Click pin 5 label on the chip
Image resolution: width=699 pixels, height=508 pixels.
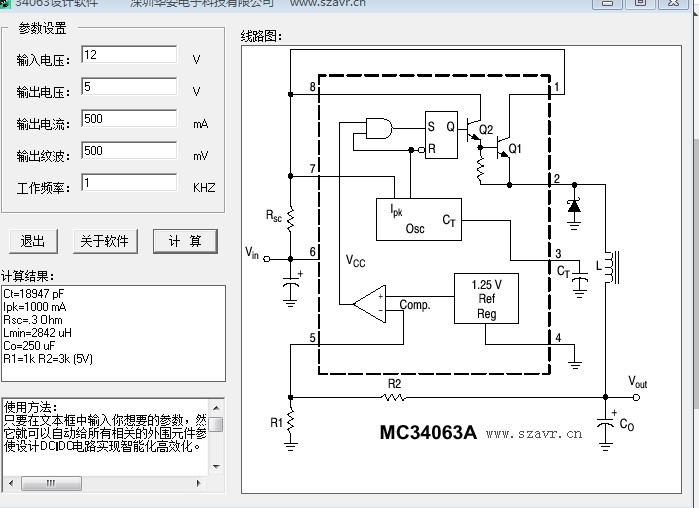click(313, 338)
